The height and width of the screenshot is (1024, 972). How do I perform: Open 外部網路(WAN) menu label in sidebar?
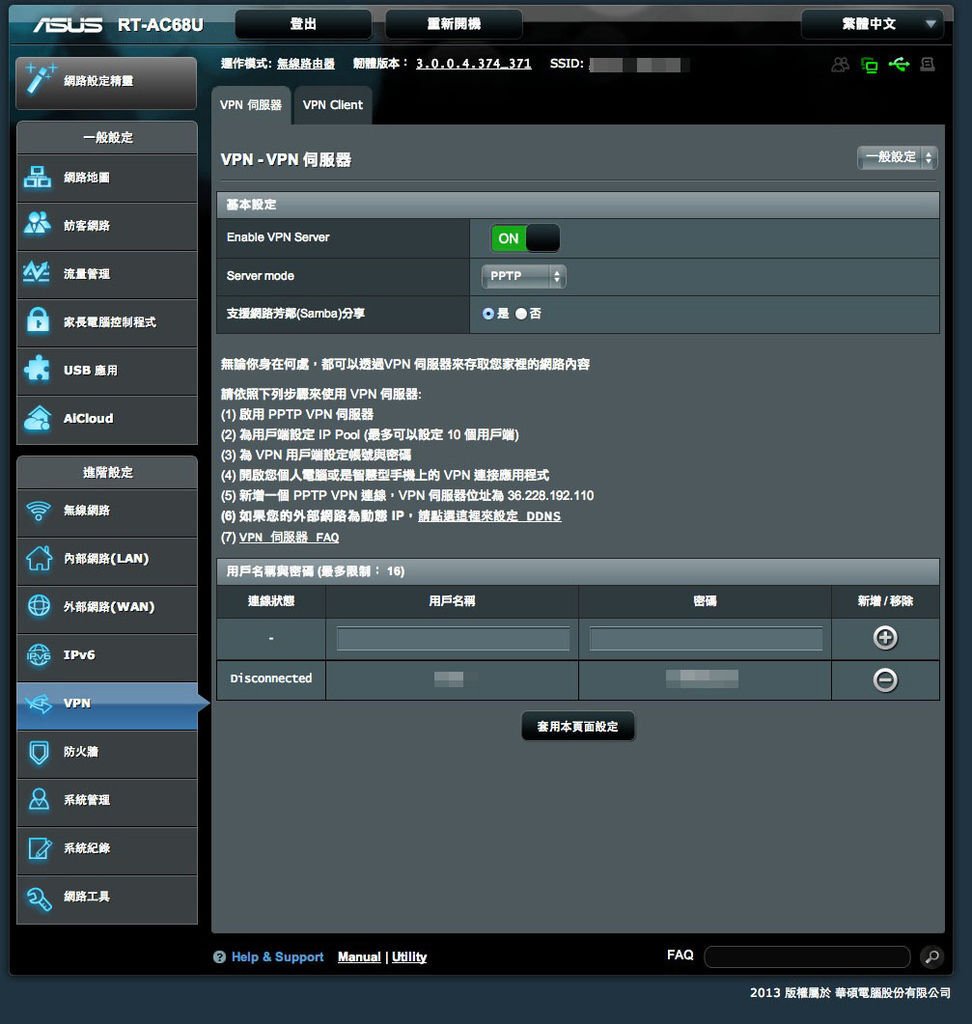click(109, 607)
